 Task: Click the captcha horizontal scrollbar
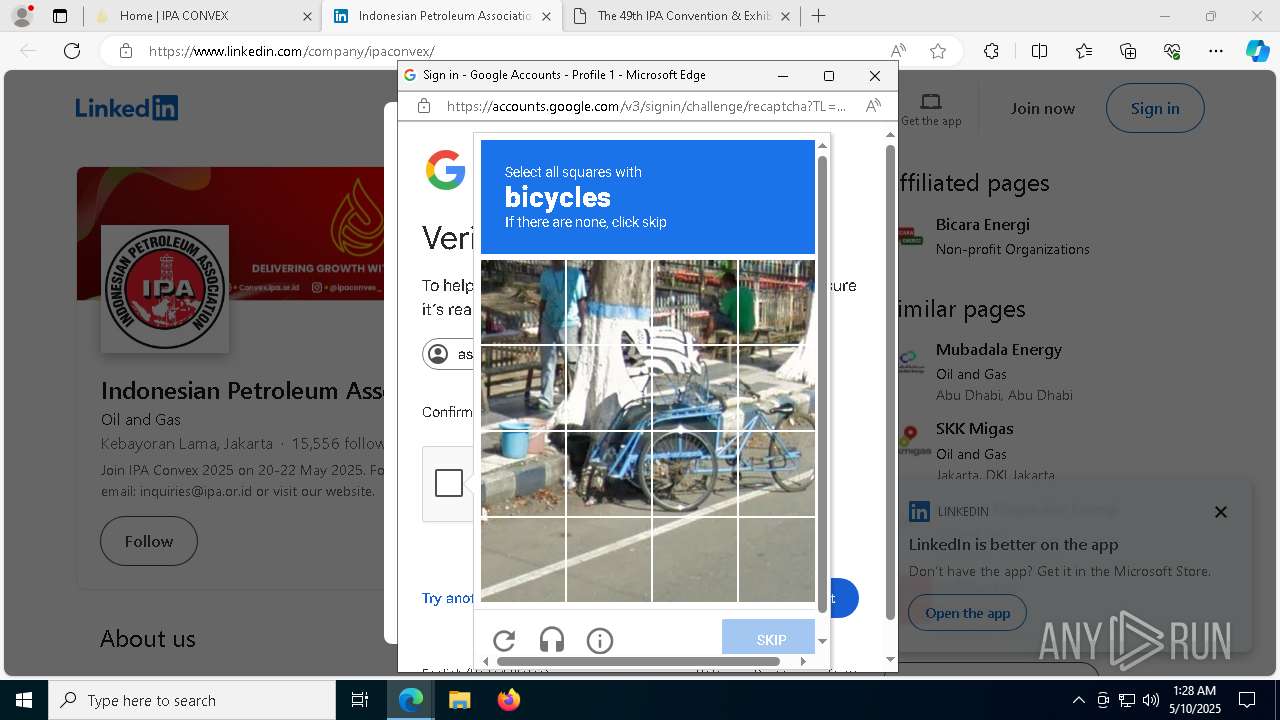pos(638,661)
